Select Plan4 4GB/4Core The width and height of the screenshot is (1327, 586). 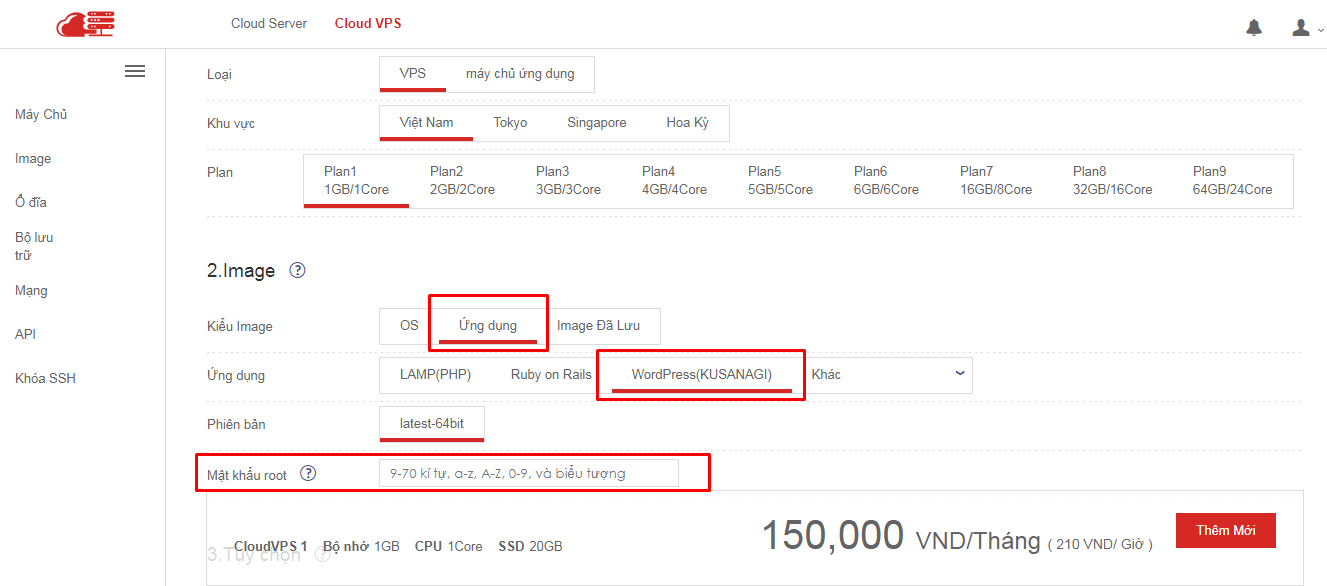[675, 180]
